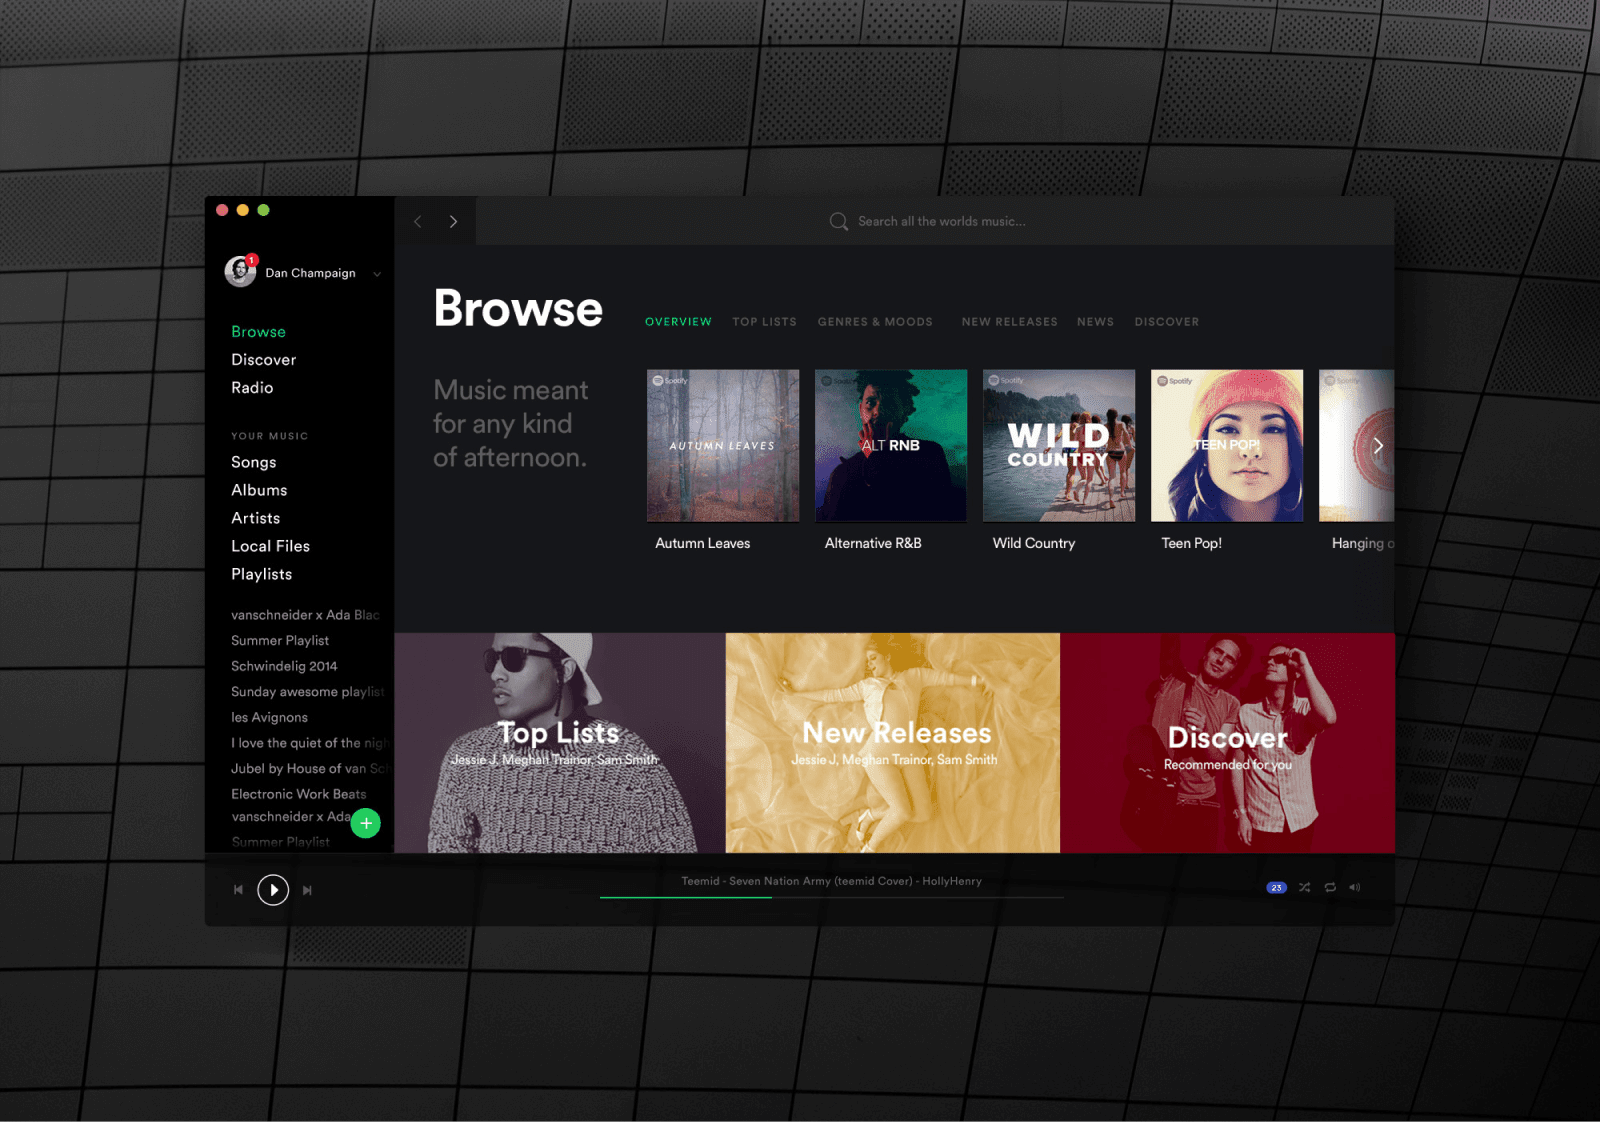Enable shuffle playback
Screen dimensions: 1600x1122
click(1304, 887)
